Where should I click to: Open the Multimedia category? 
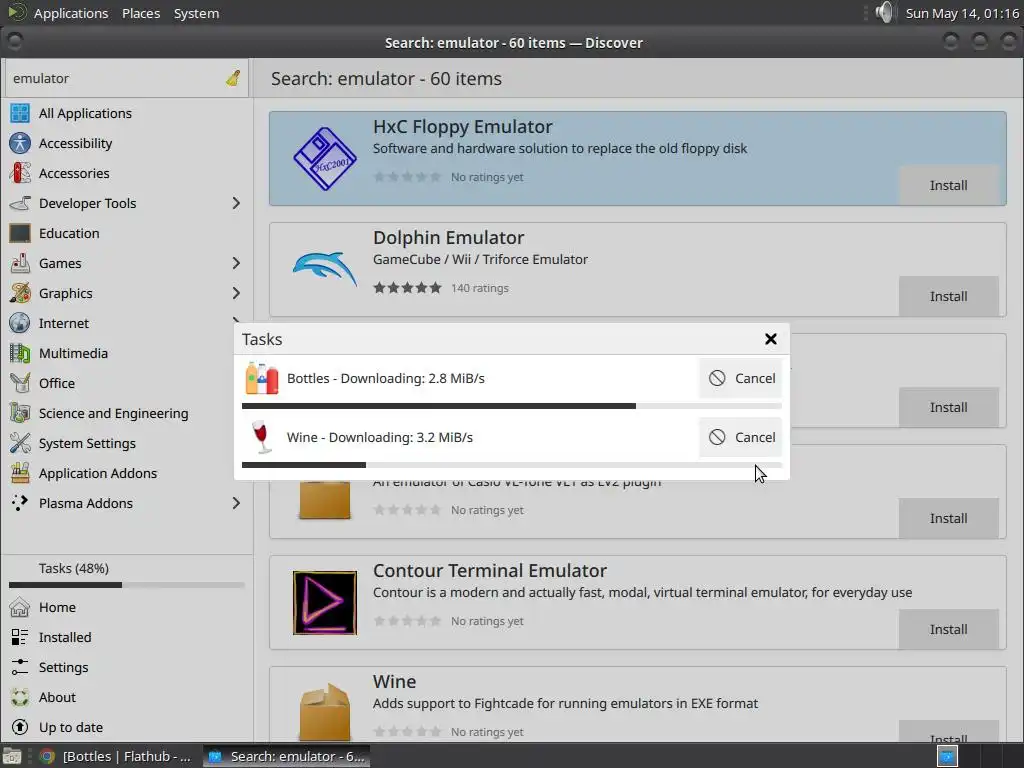(x=127, y=353)
